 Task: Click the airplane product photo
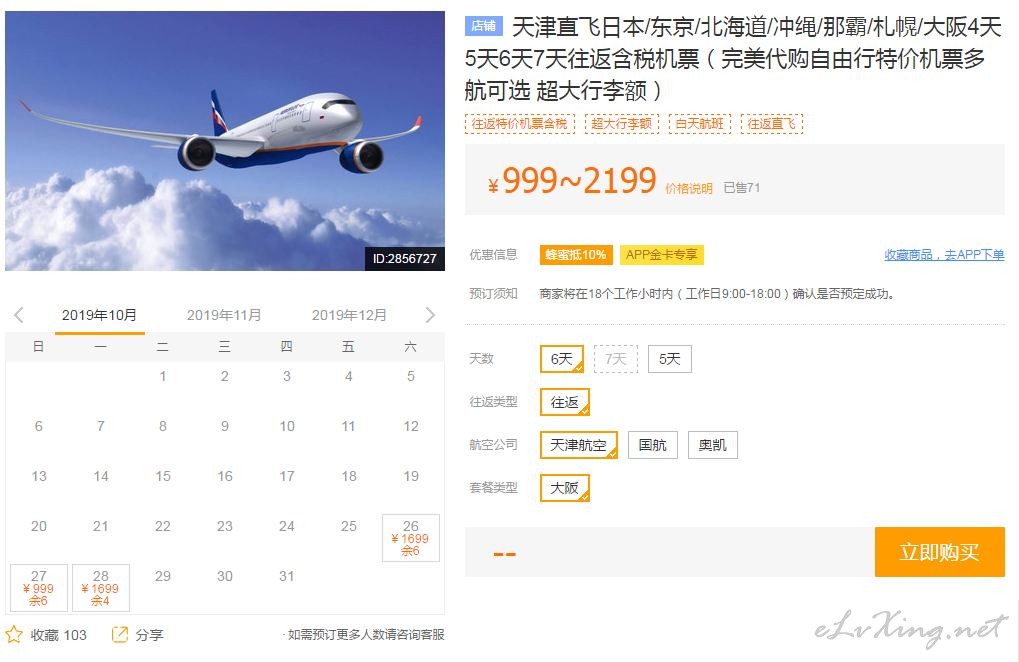coord(225,140)
